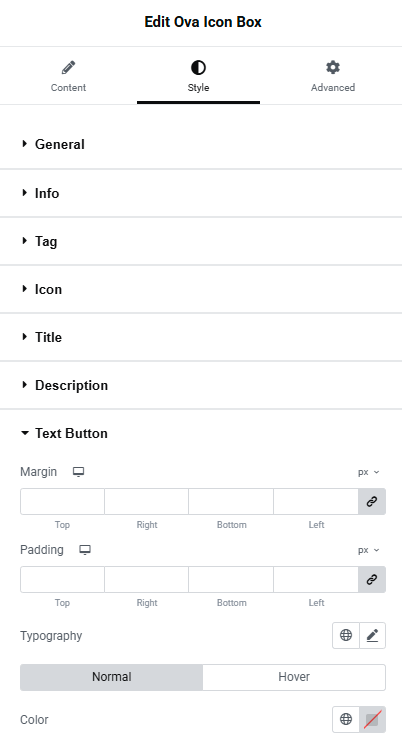The height and width of the screenshot is (753, 402).
Task: Open Typography global fonts globe icon
Action: (346, 635)
